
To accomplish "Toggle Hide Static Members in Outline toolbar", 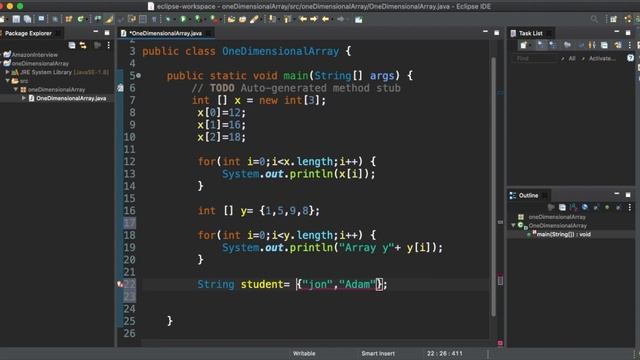I will [596, 207].
